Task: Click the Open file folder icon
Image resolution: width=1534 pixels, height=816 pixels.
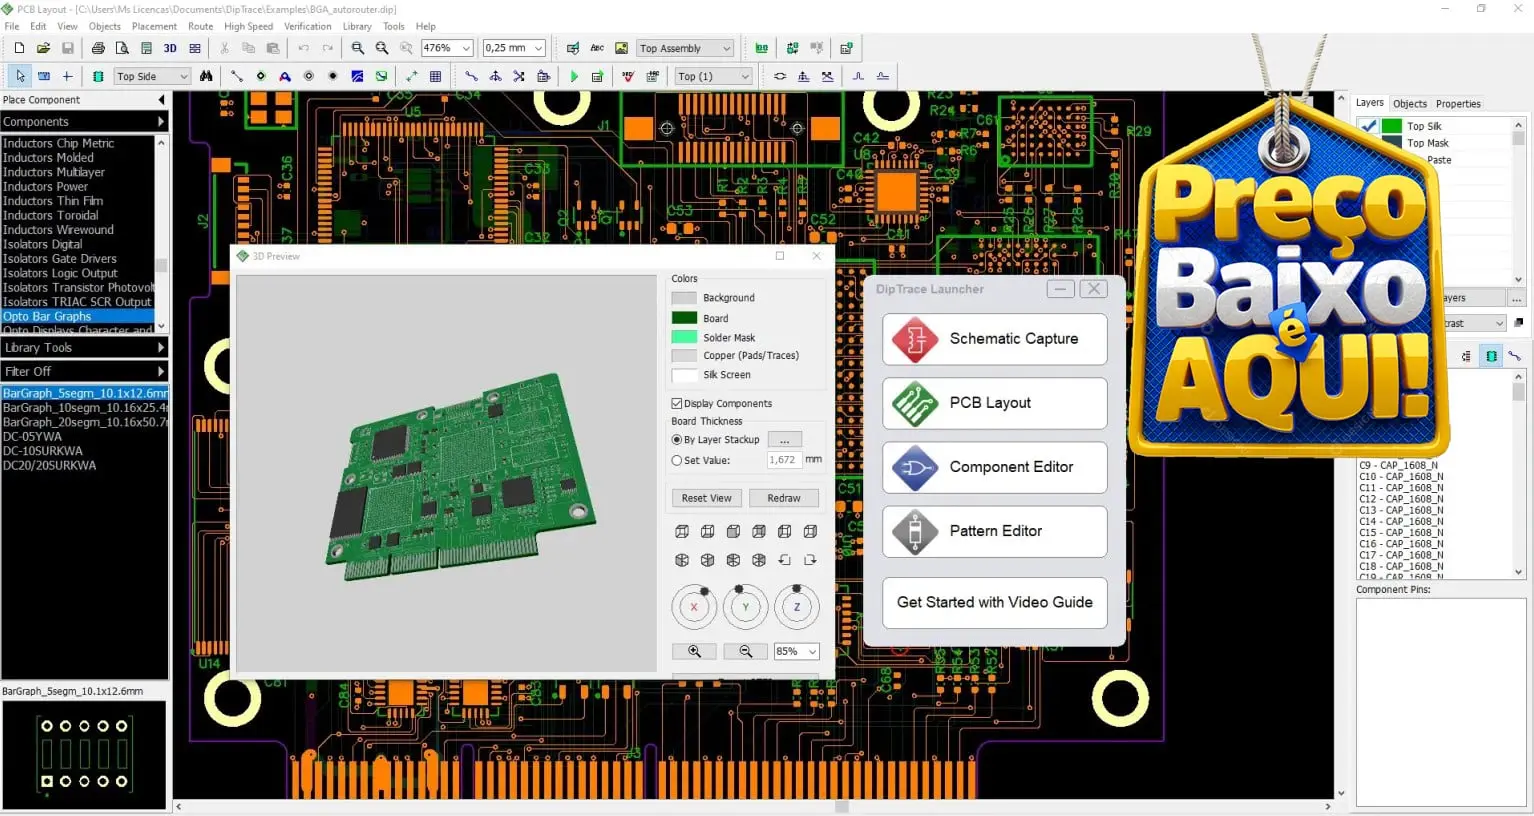Action: 44,48
